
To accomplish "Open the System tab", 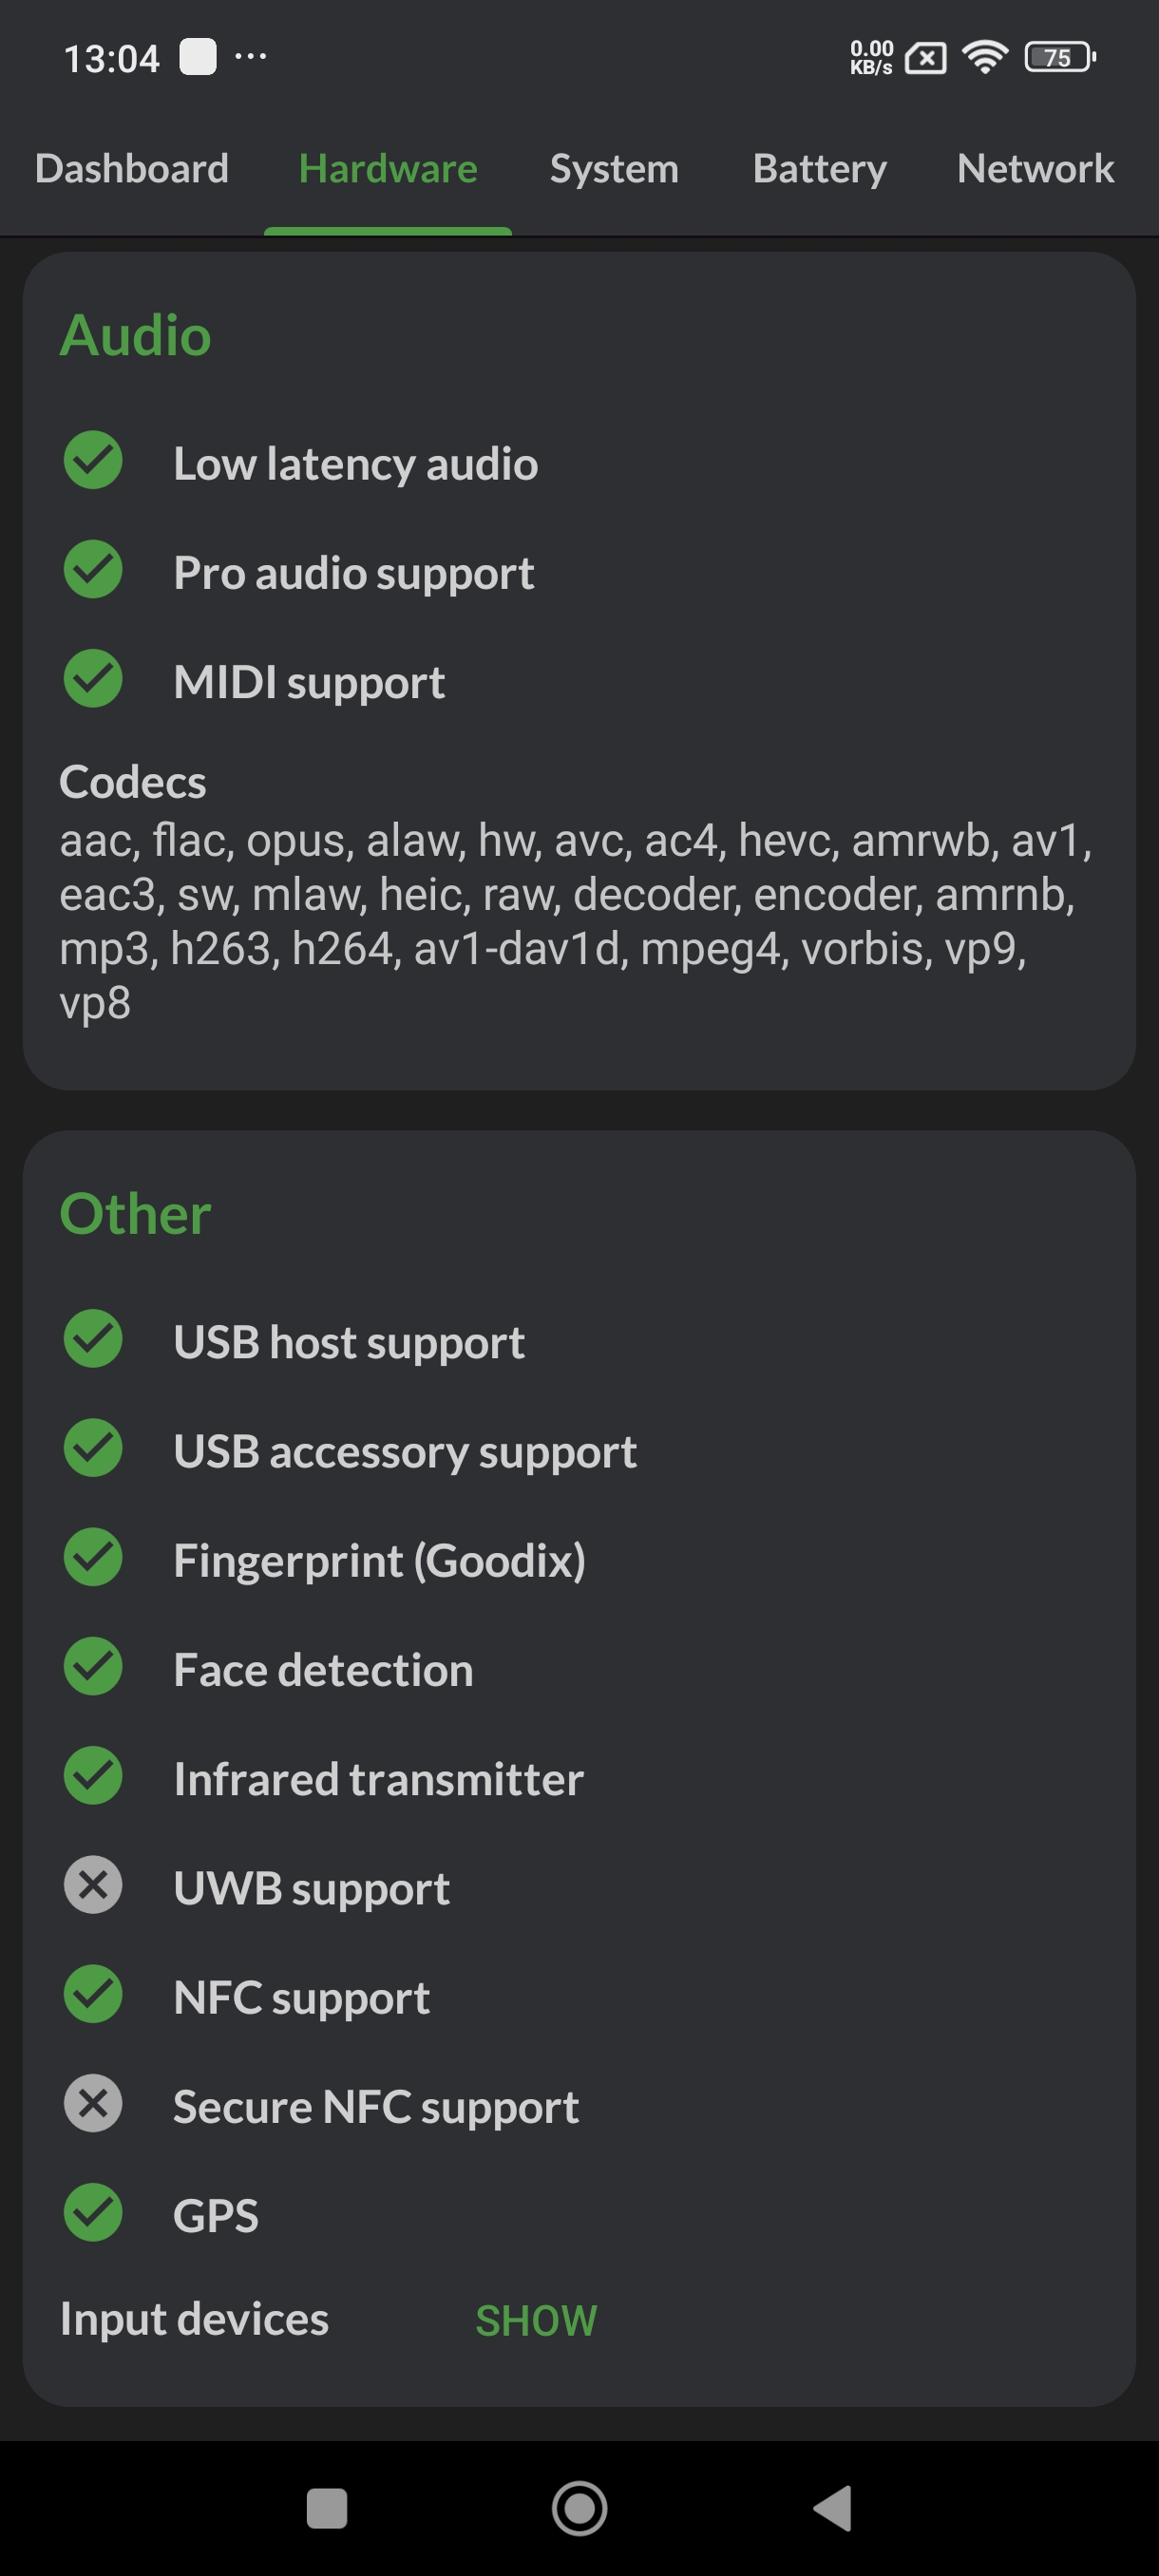I will (x=614, y=169).
